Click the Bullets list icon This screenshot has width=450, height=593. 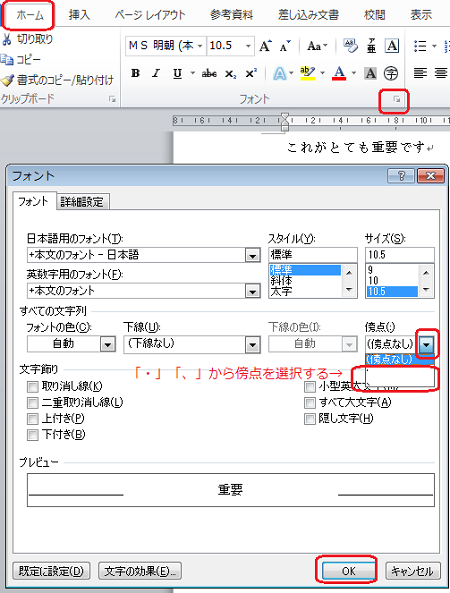[420, 46]
